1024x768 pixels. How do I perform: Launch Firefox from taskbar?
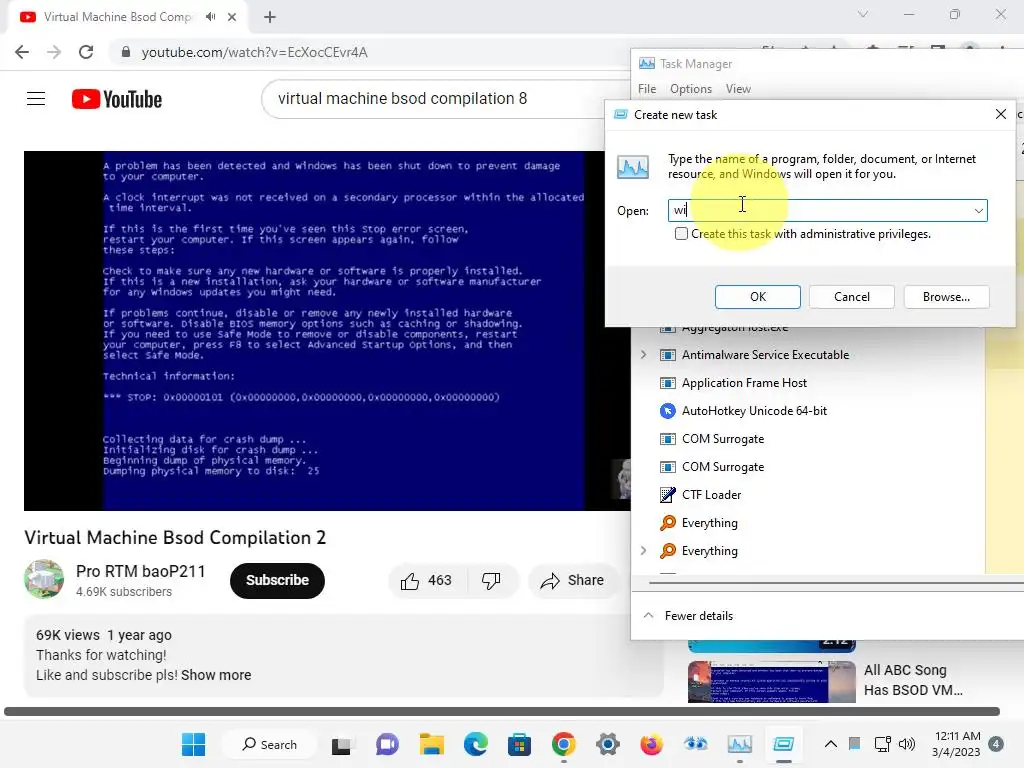651,744
